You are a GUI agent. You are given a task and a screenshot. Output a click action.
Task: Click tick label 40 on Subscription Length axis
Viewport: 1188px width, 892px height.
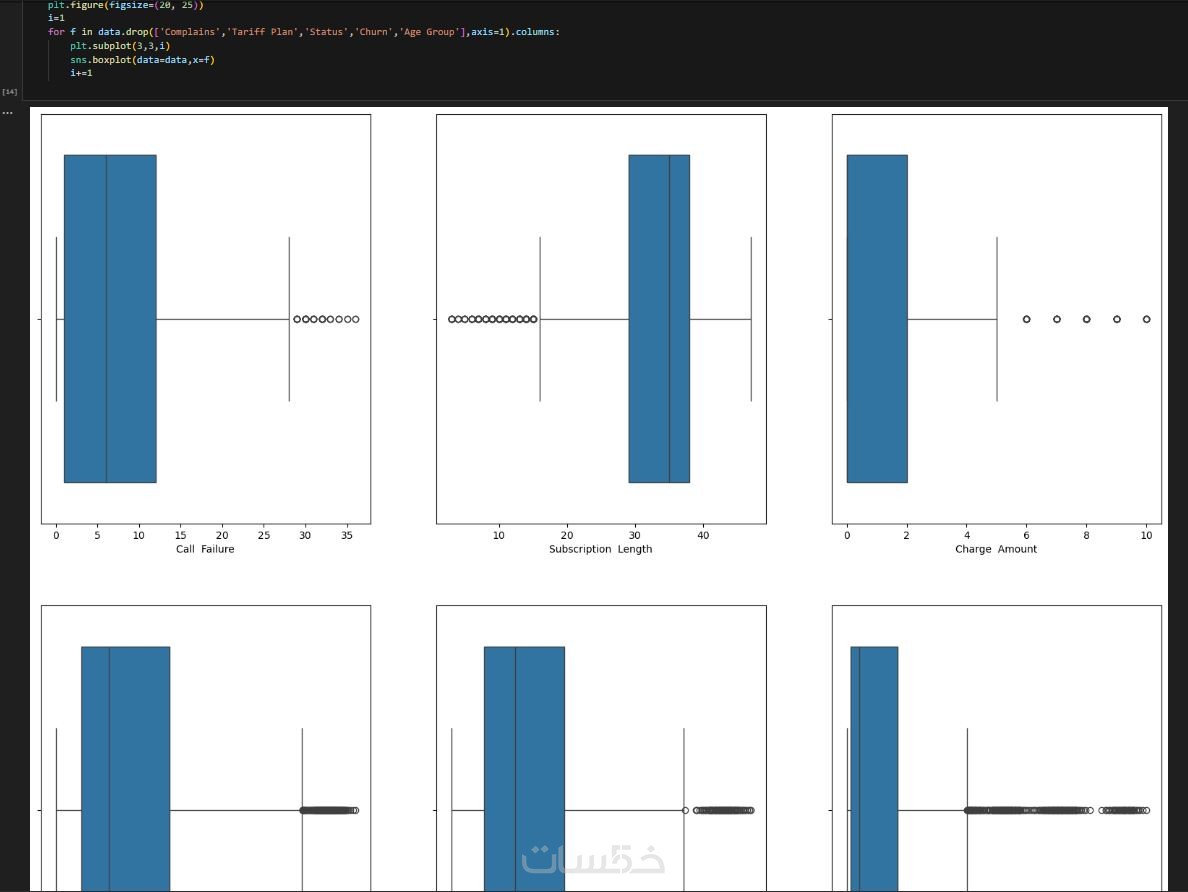coord(703,535)
